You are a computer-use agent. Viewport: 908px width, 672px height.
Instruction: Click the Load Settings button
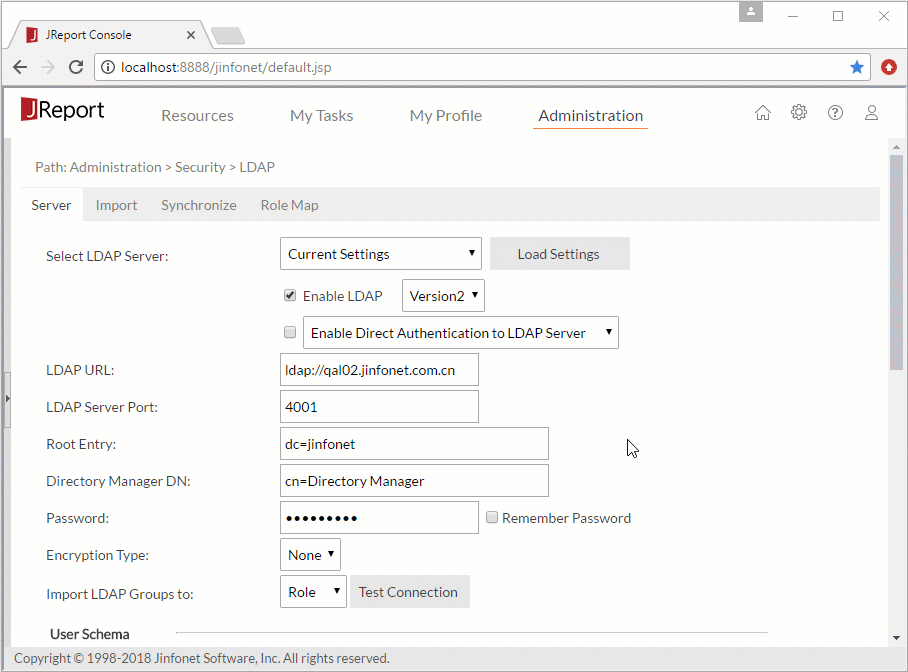[x=559, y=254]
